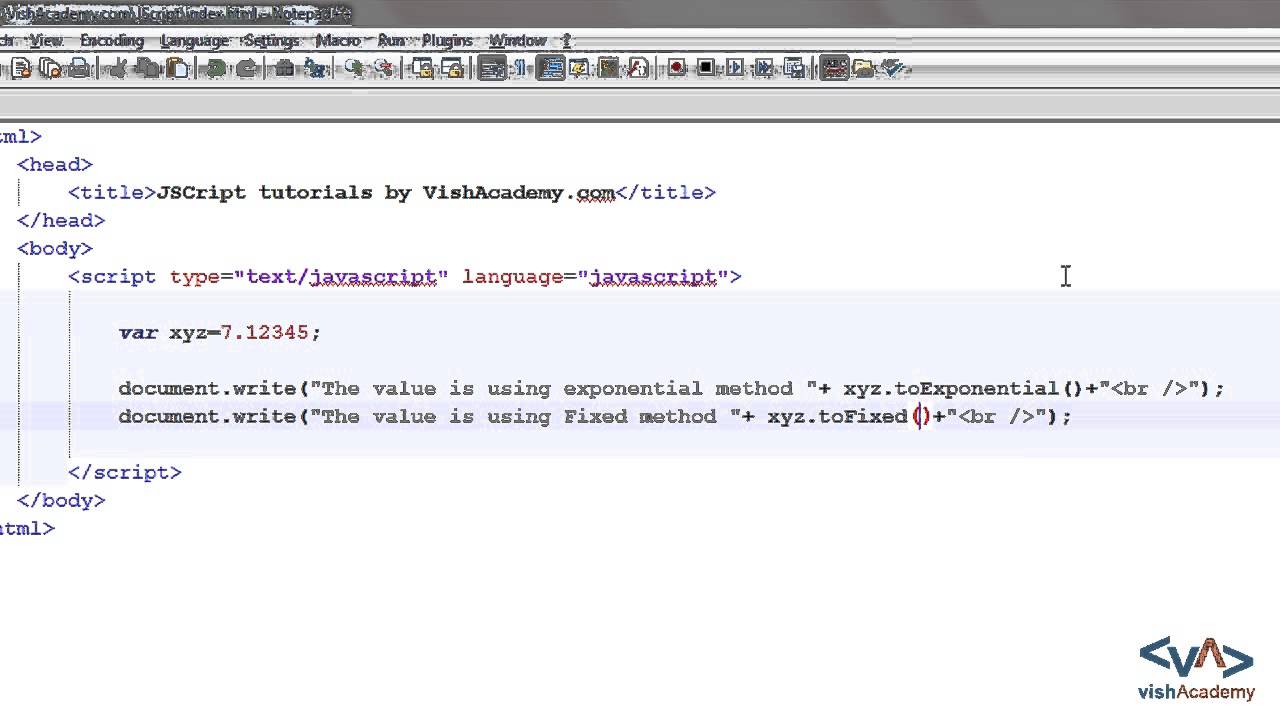Click language="javascript" attribute in script tag
The height and width of the screenshot is (720, 1280).
point(596,277)
